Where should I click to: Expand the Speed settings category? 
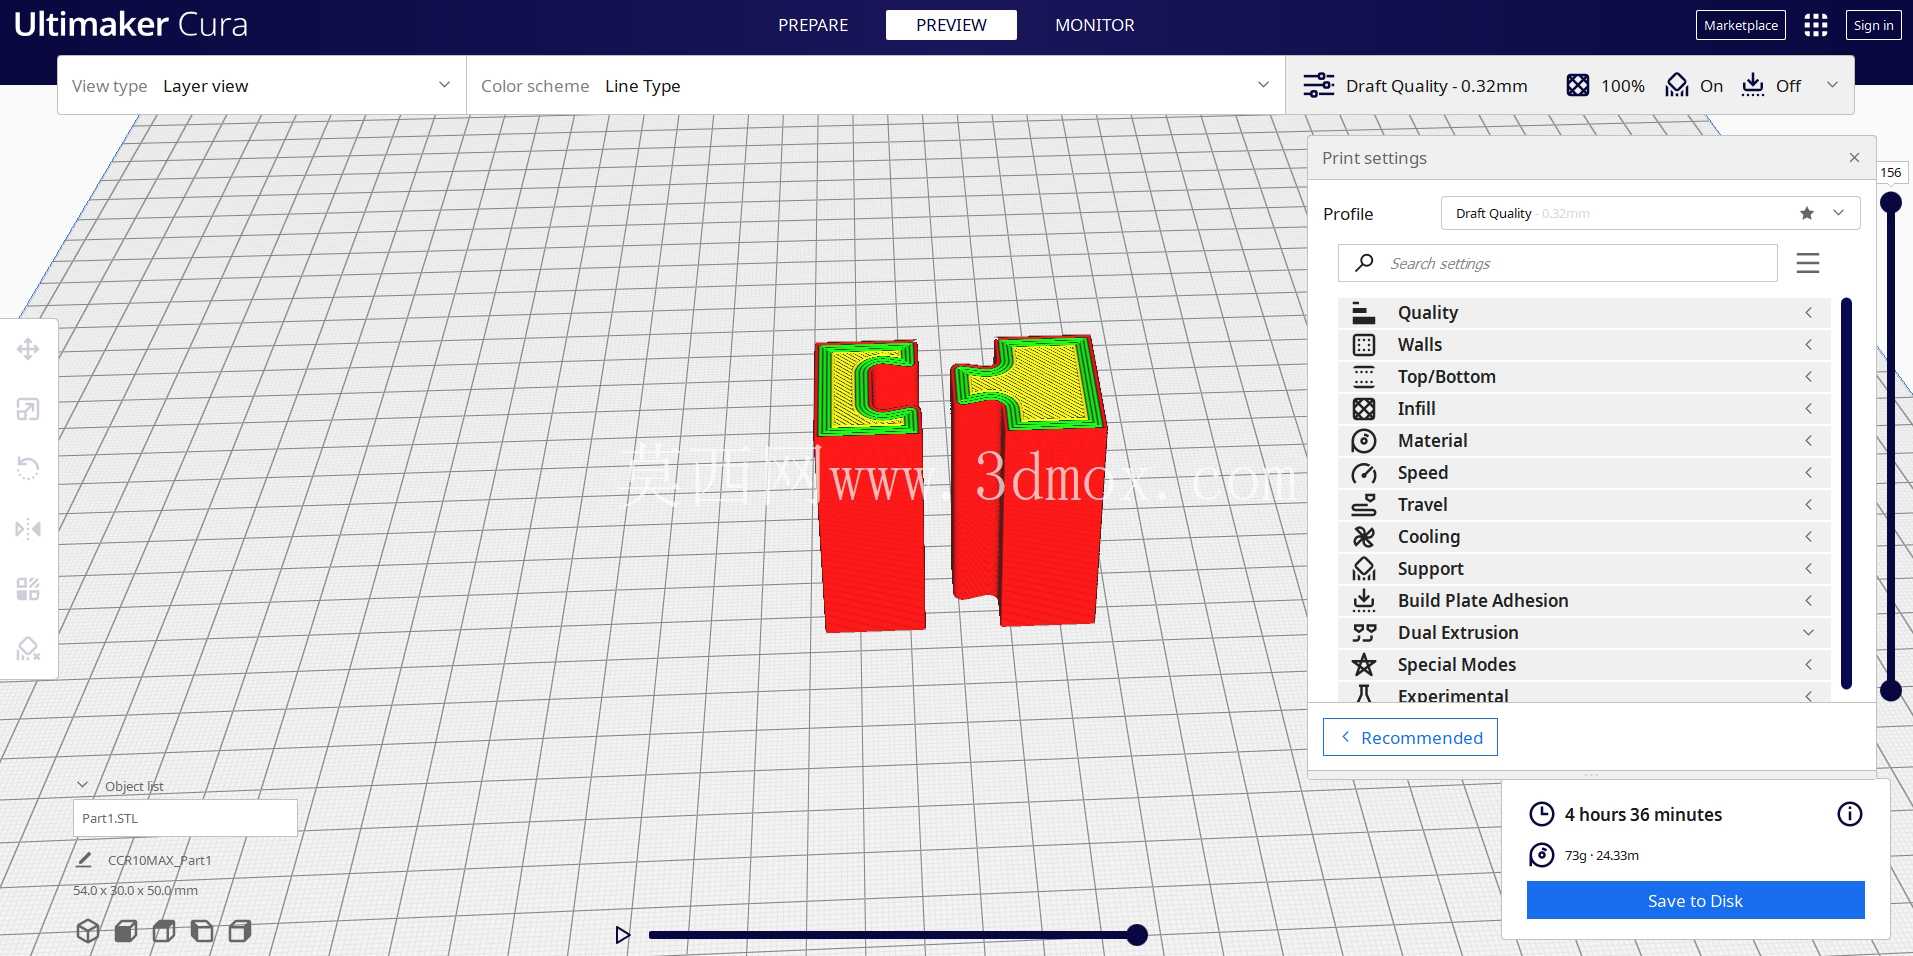(1584, 473)
